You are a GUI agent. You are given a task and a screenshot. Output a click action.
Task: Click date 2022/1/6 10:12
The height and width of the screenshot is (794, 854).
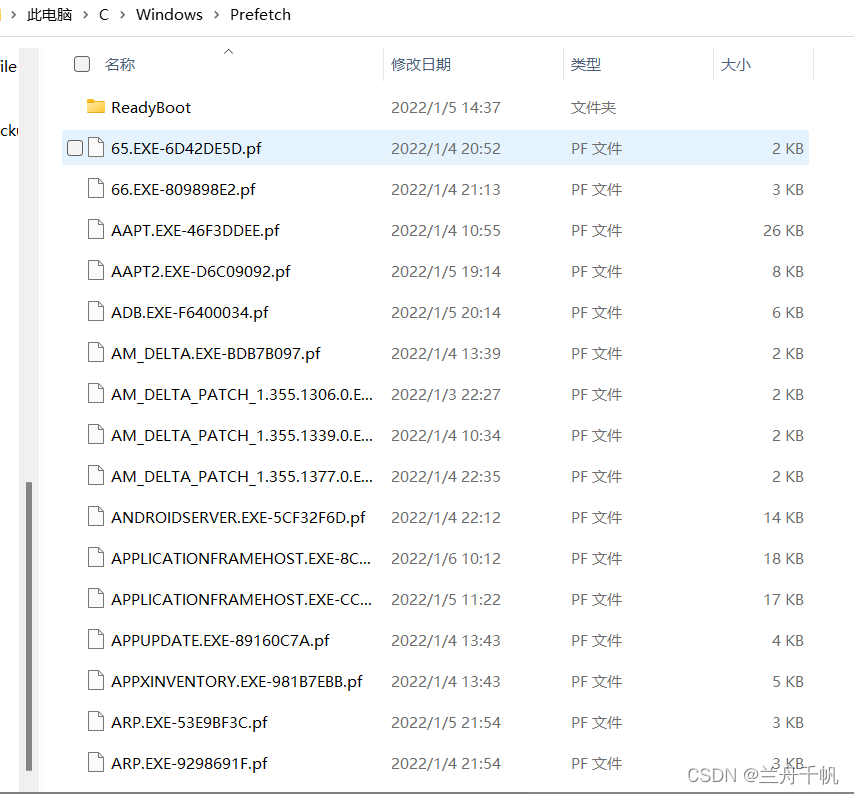click(446, 559)
